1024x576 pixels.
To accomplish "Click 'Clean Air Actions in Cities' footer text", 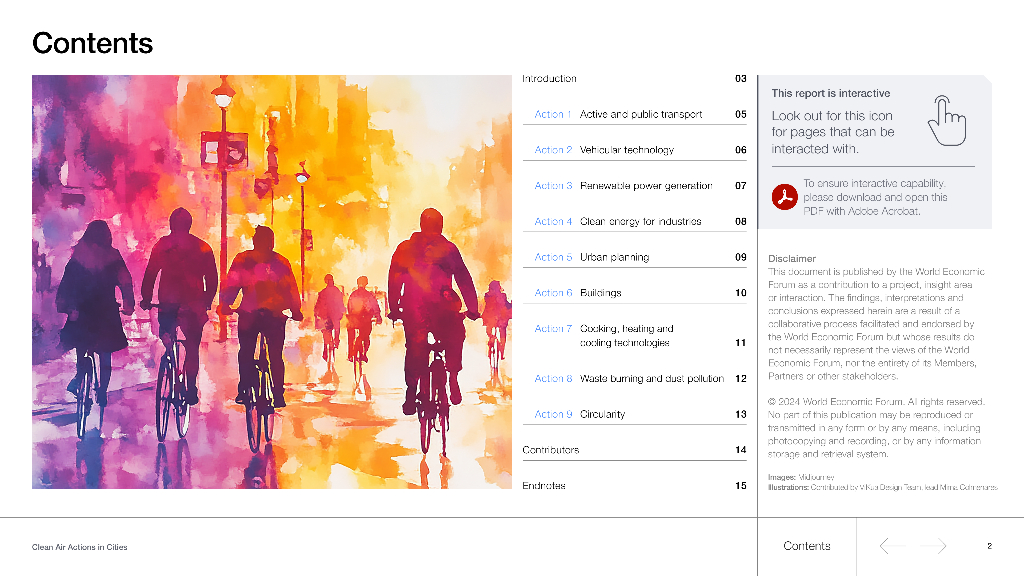I will (x=80, y=547).
